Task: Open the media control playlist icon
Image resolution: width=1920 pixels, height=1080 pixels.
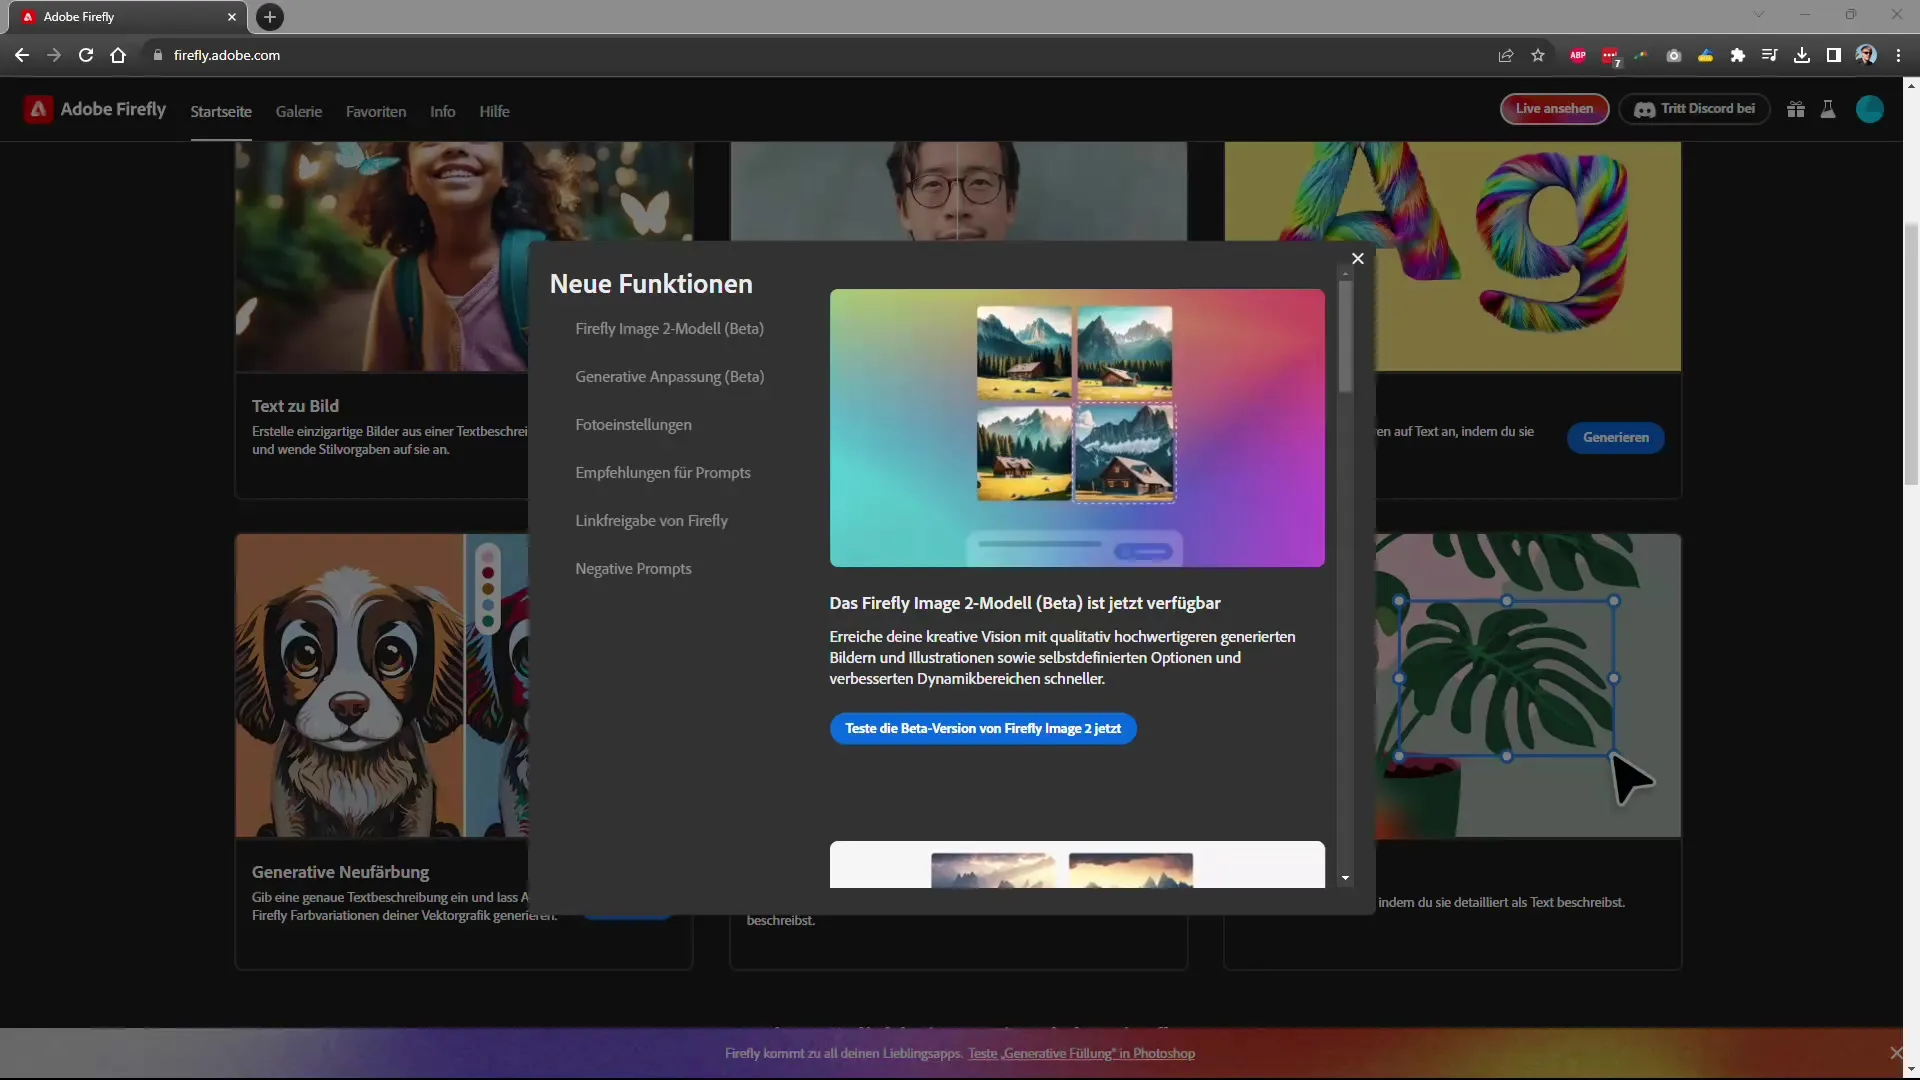Action: [1769, 55]
